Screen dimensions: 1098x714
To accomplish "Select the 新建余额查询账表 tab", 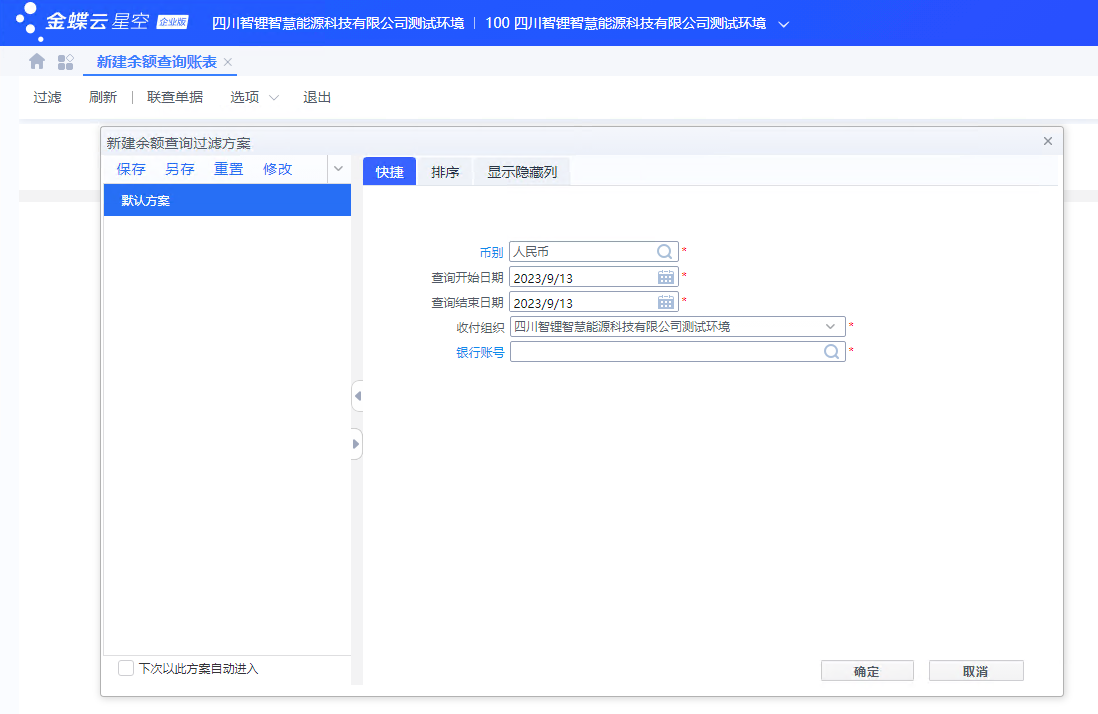I will pyautogui.click(x=157, y=62).
